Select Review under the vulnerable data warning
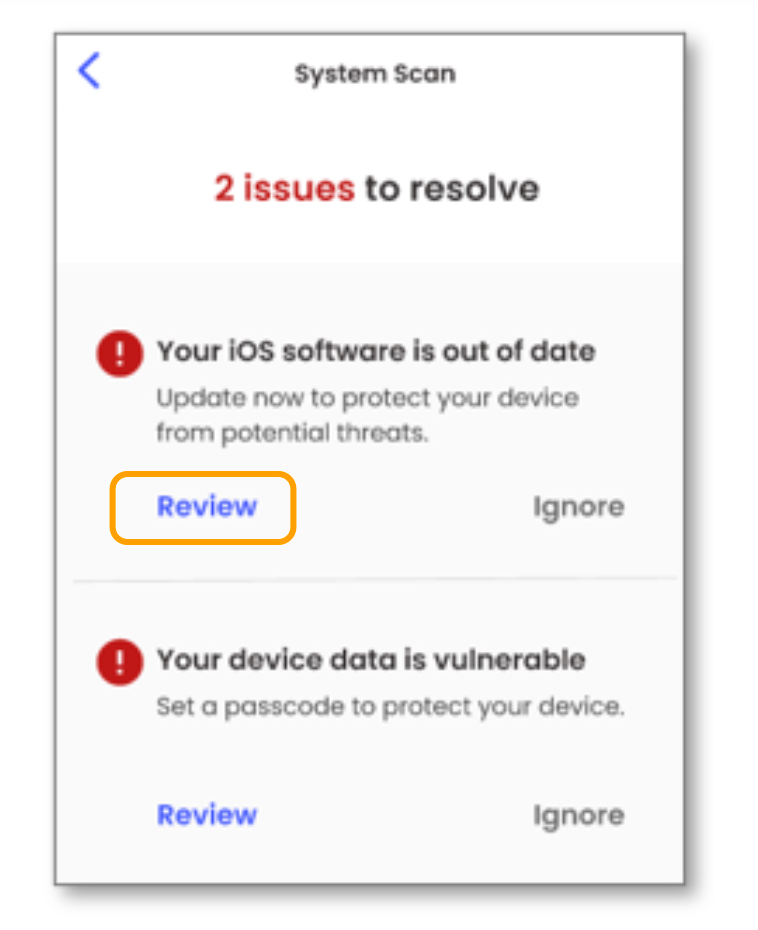The image size is (758, 930). click(207, 815)
